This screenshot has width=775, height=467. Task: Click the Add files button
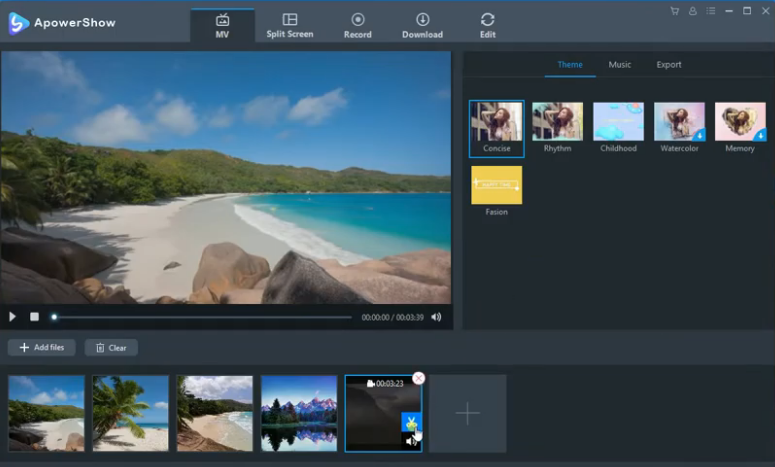pyautogui.click(x=42, y=347)
